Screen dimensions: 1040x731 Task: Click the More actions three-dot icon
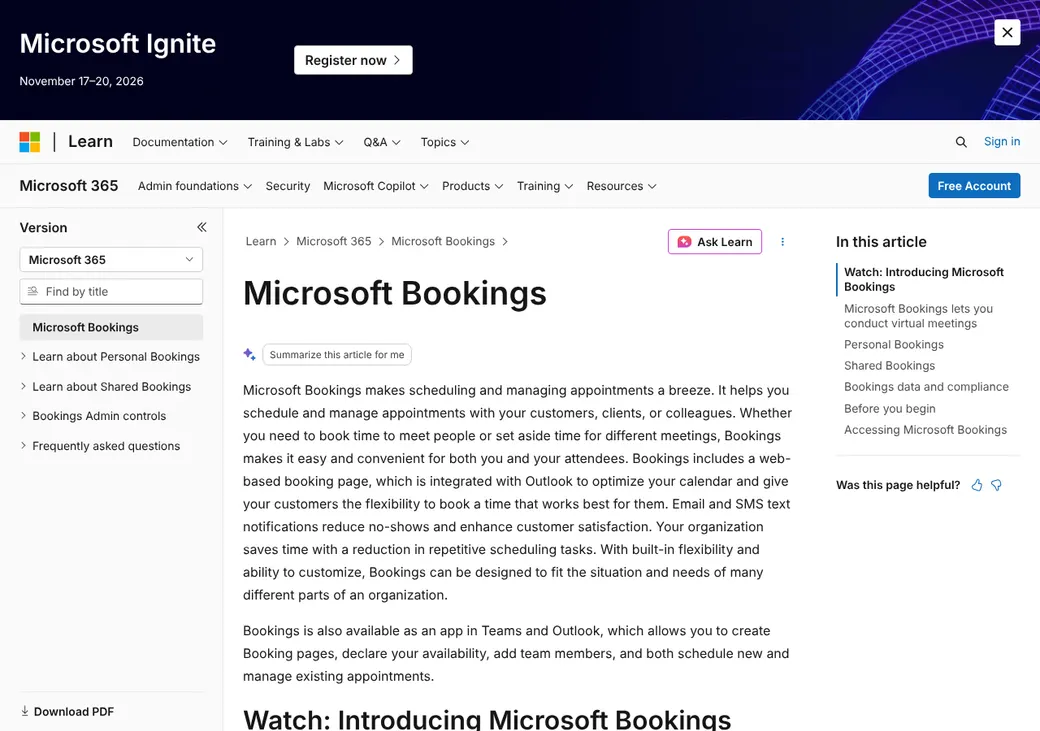tap(783, 241)
